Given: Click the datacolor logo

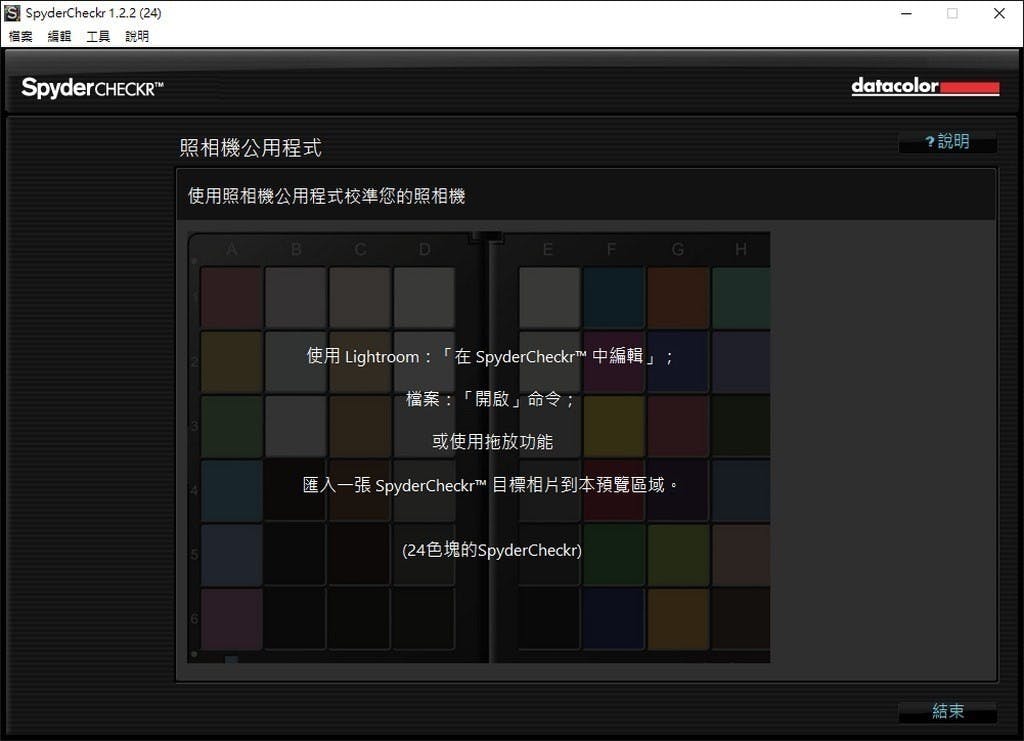Looking at the screenshot, I should [x=924, y=87].
